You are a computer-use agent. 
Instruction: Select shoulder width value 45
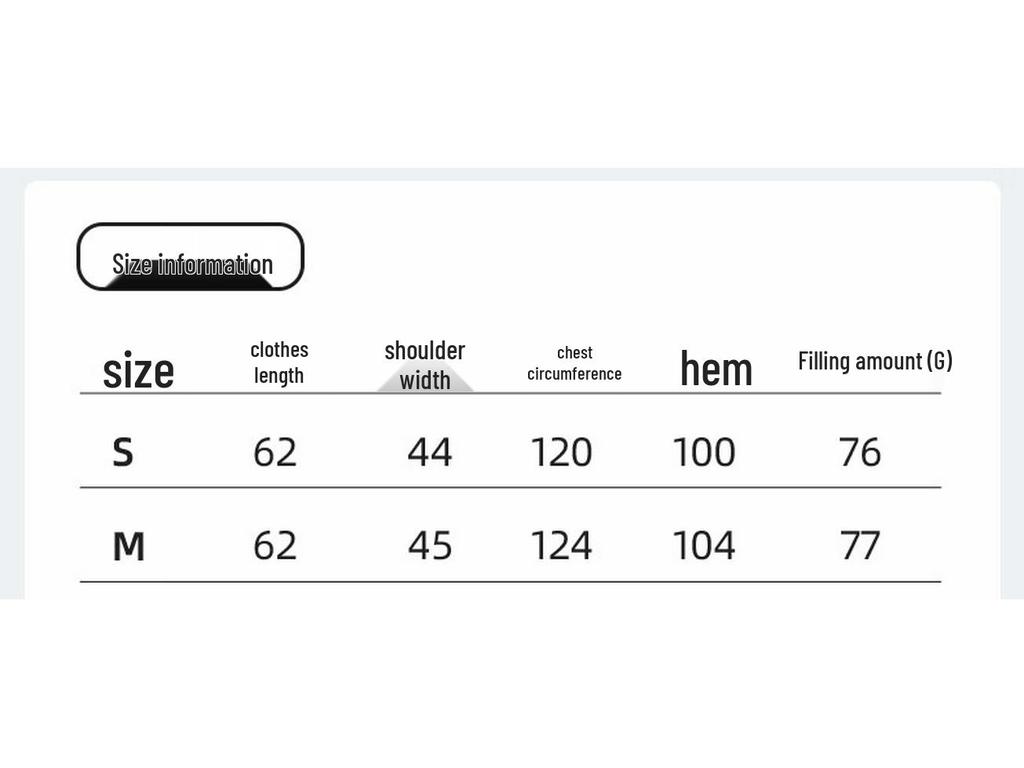pyautogui.click(x=430, y=546)
